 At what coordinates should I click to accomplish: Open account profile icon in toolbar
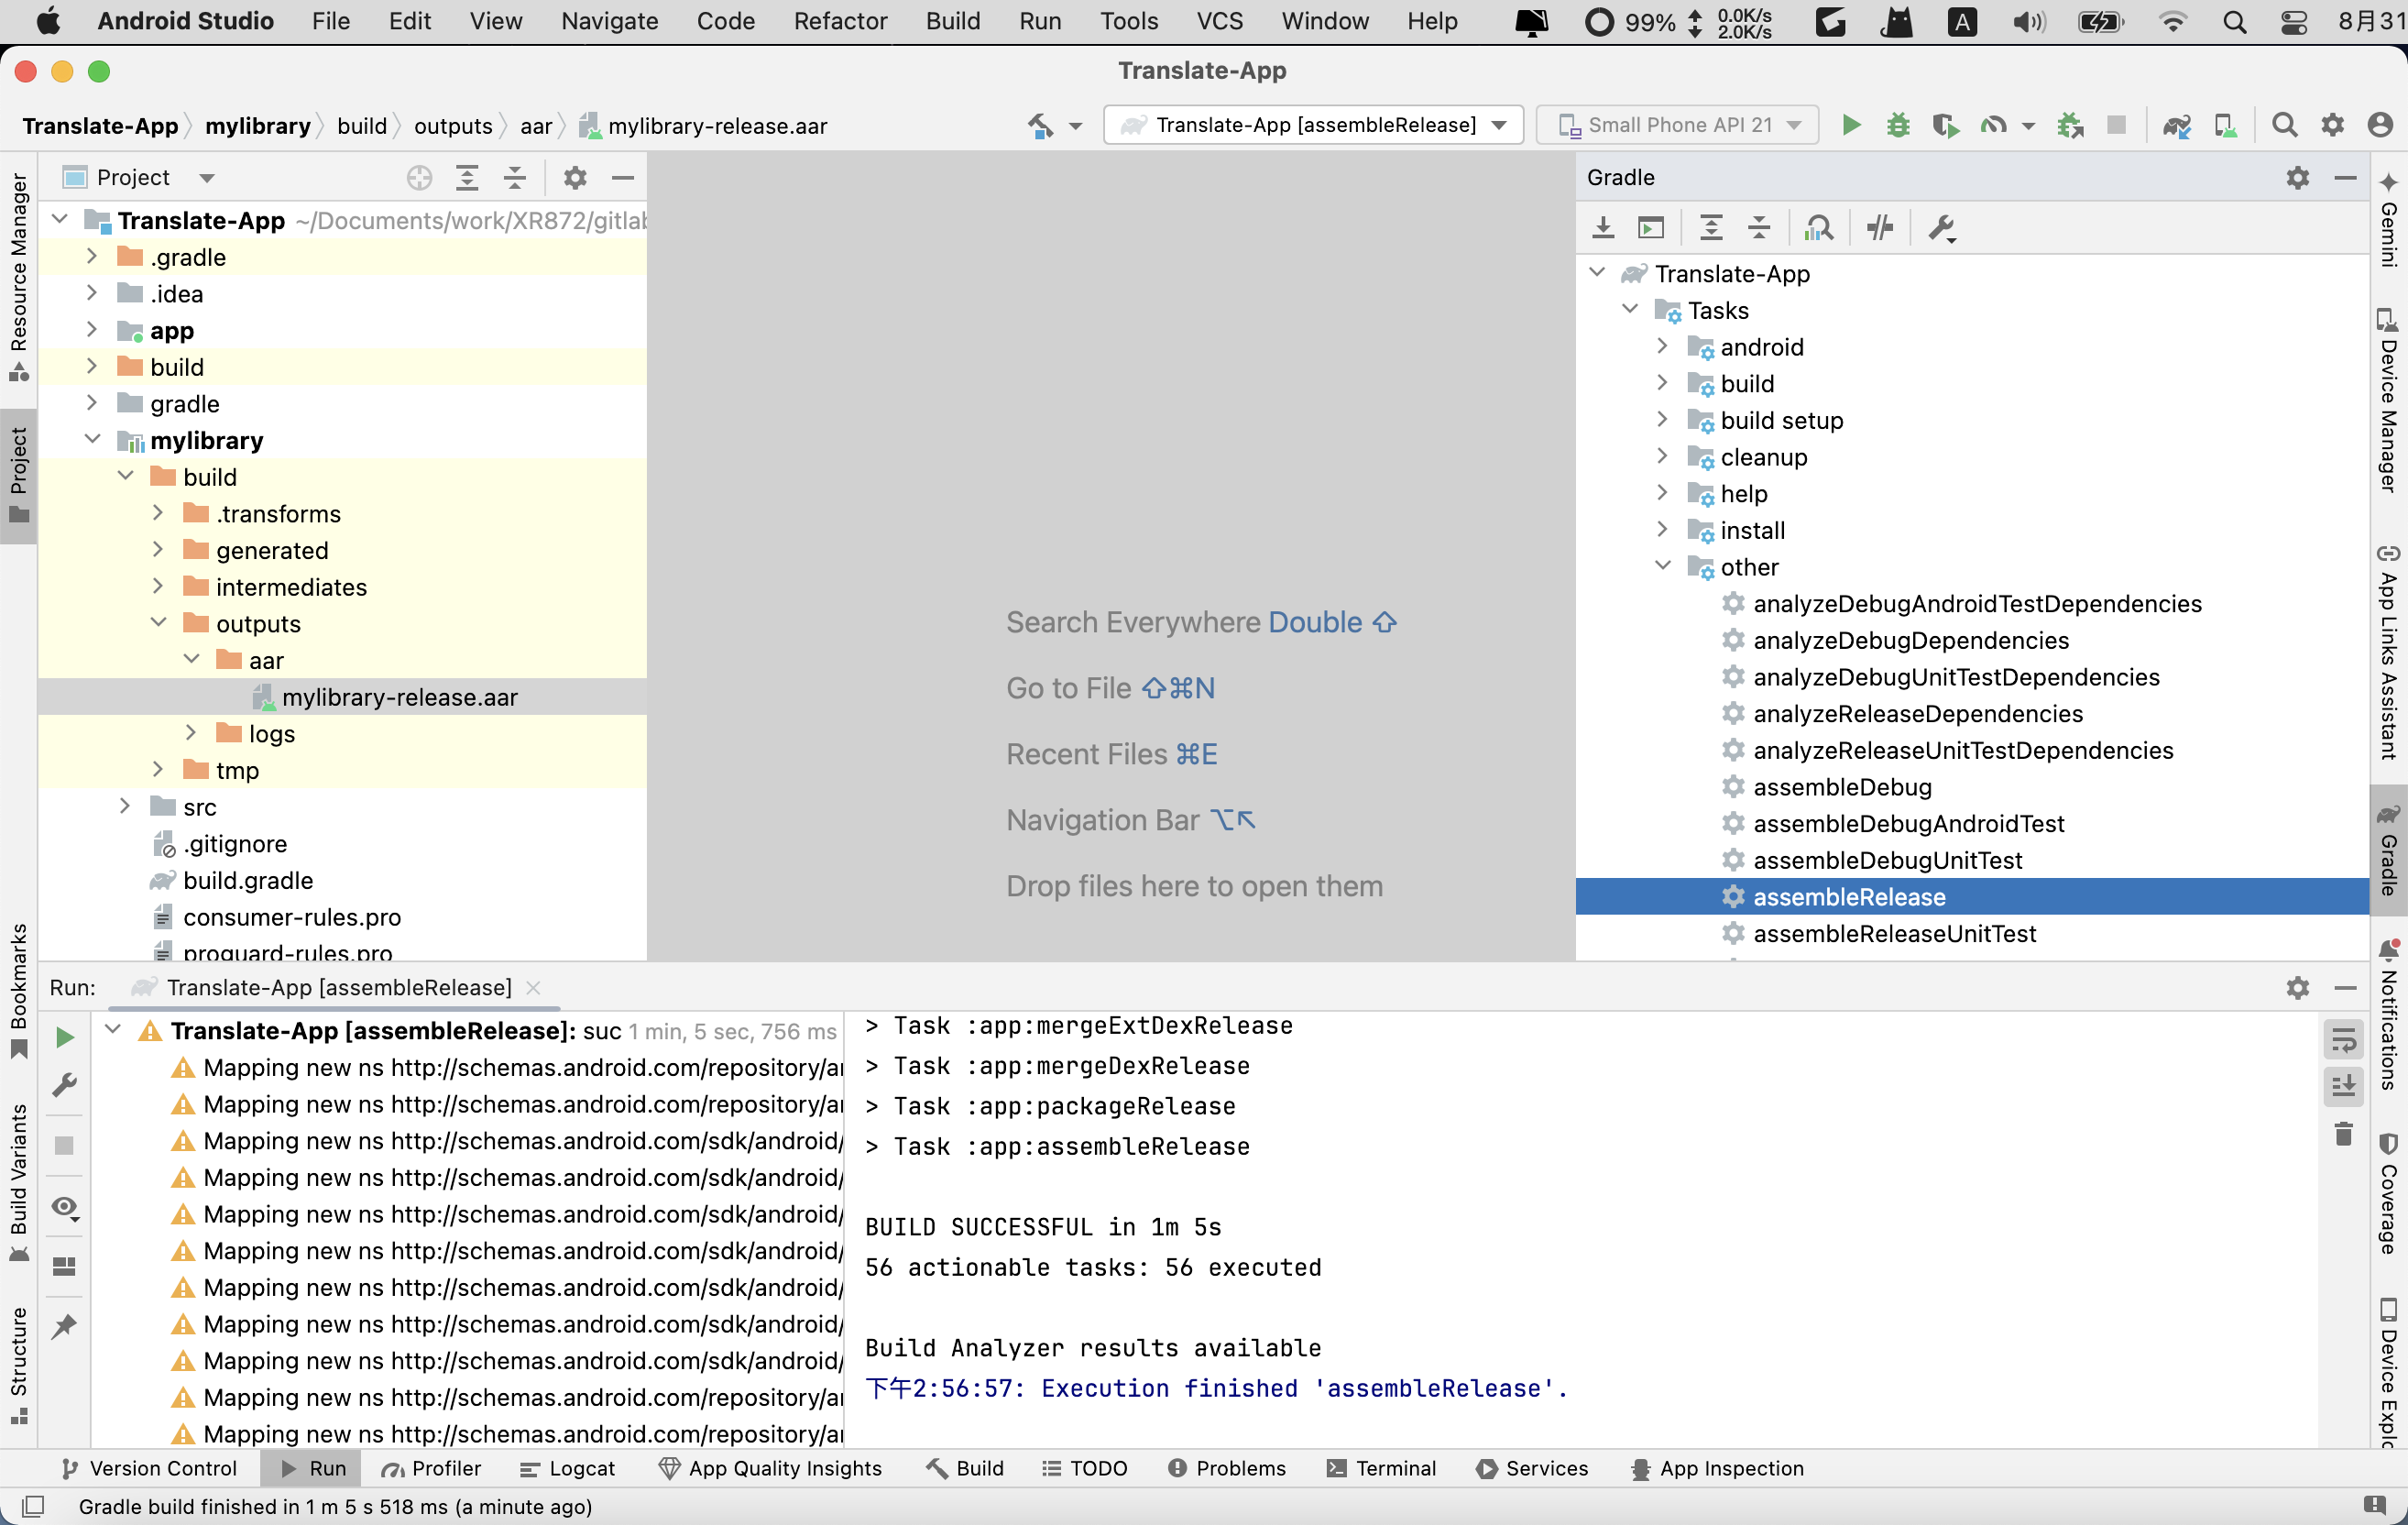tap(2381, 125)
